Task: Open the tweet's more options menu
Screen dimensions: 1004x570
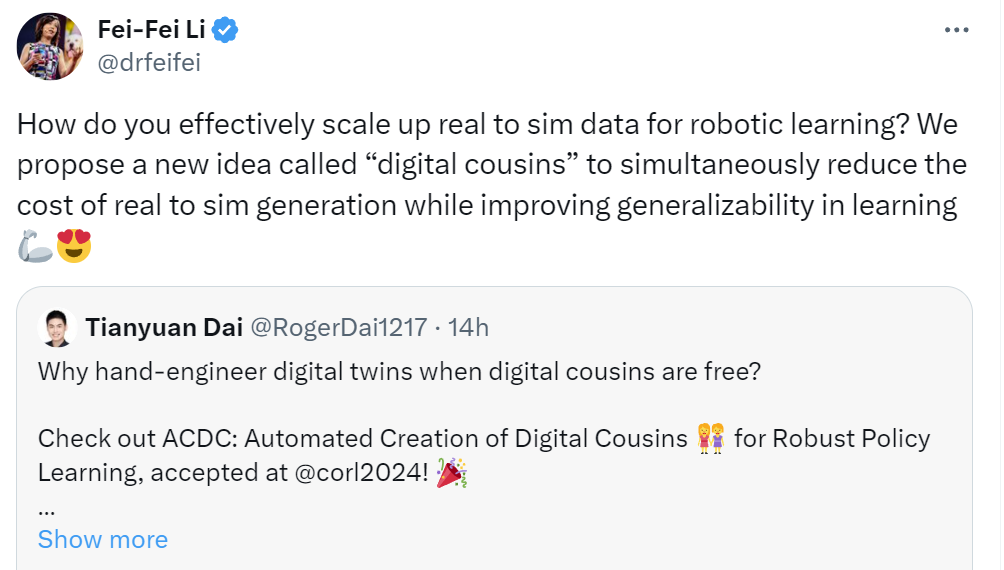Action: tap(957, 31)
